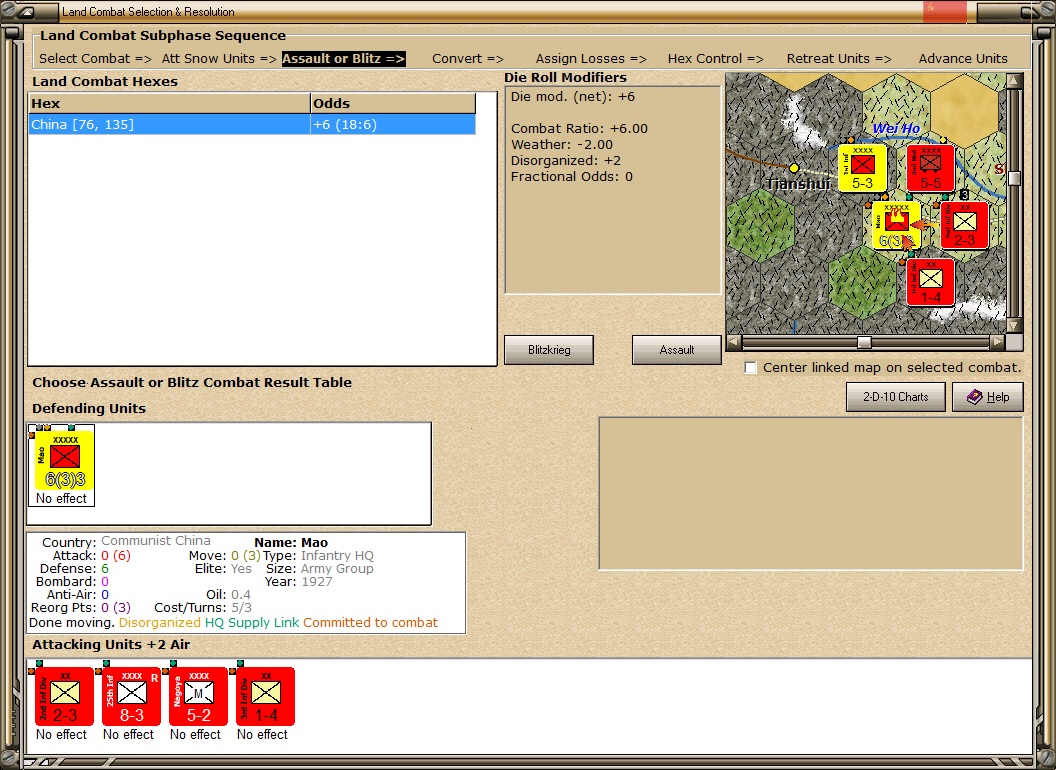Click the Name: Mao label

pos(291,542)
